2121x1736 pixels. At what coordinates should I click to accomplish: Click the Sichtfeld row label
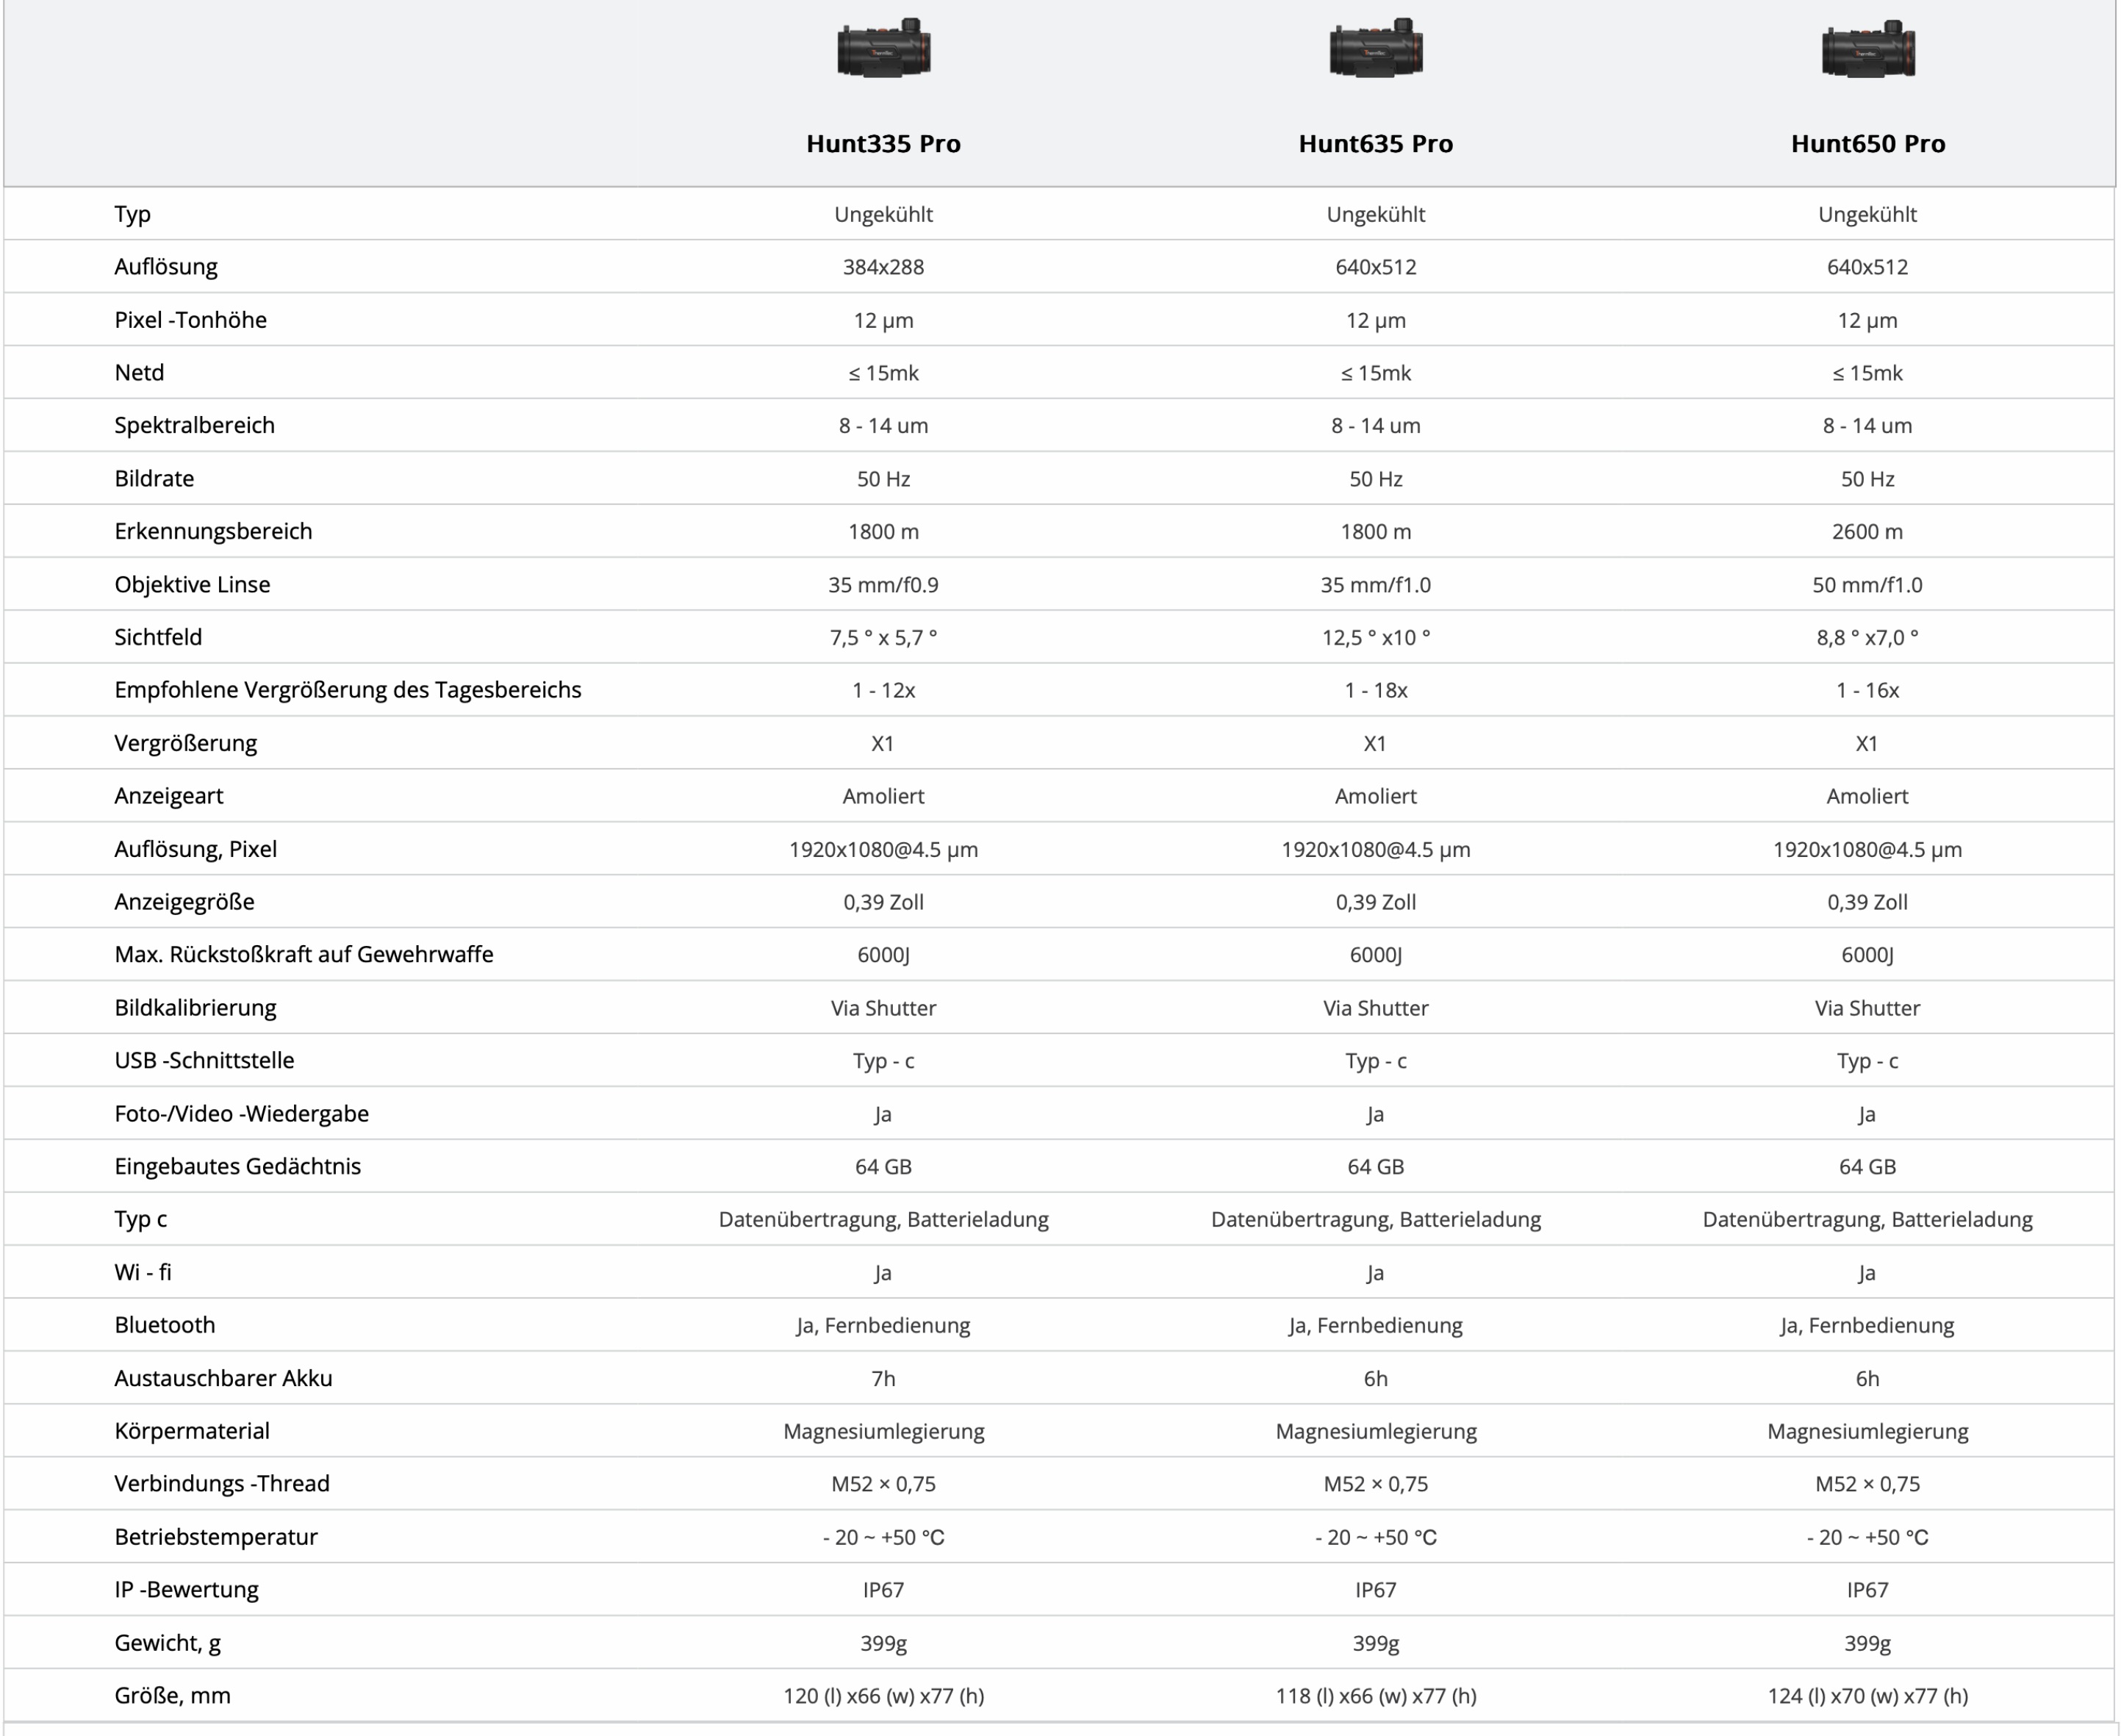tap(158, 637)
